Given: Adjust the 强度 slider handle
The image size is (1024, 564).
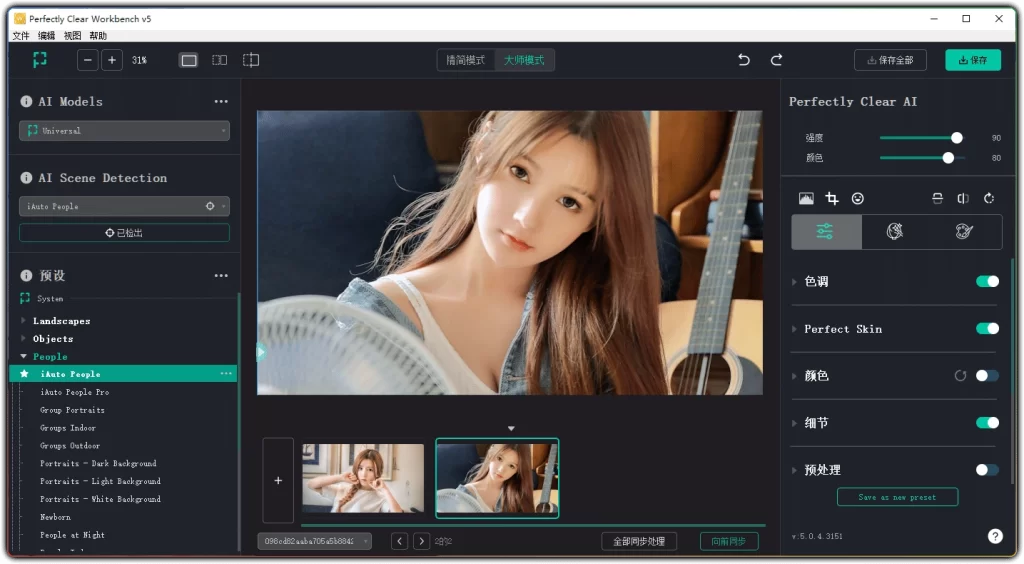Looking at the screenshot, I should [x=957, y=138].
